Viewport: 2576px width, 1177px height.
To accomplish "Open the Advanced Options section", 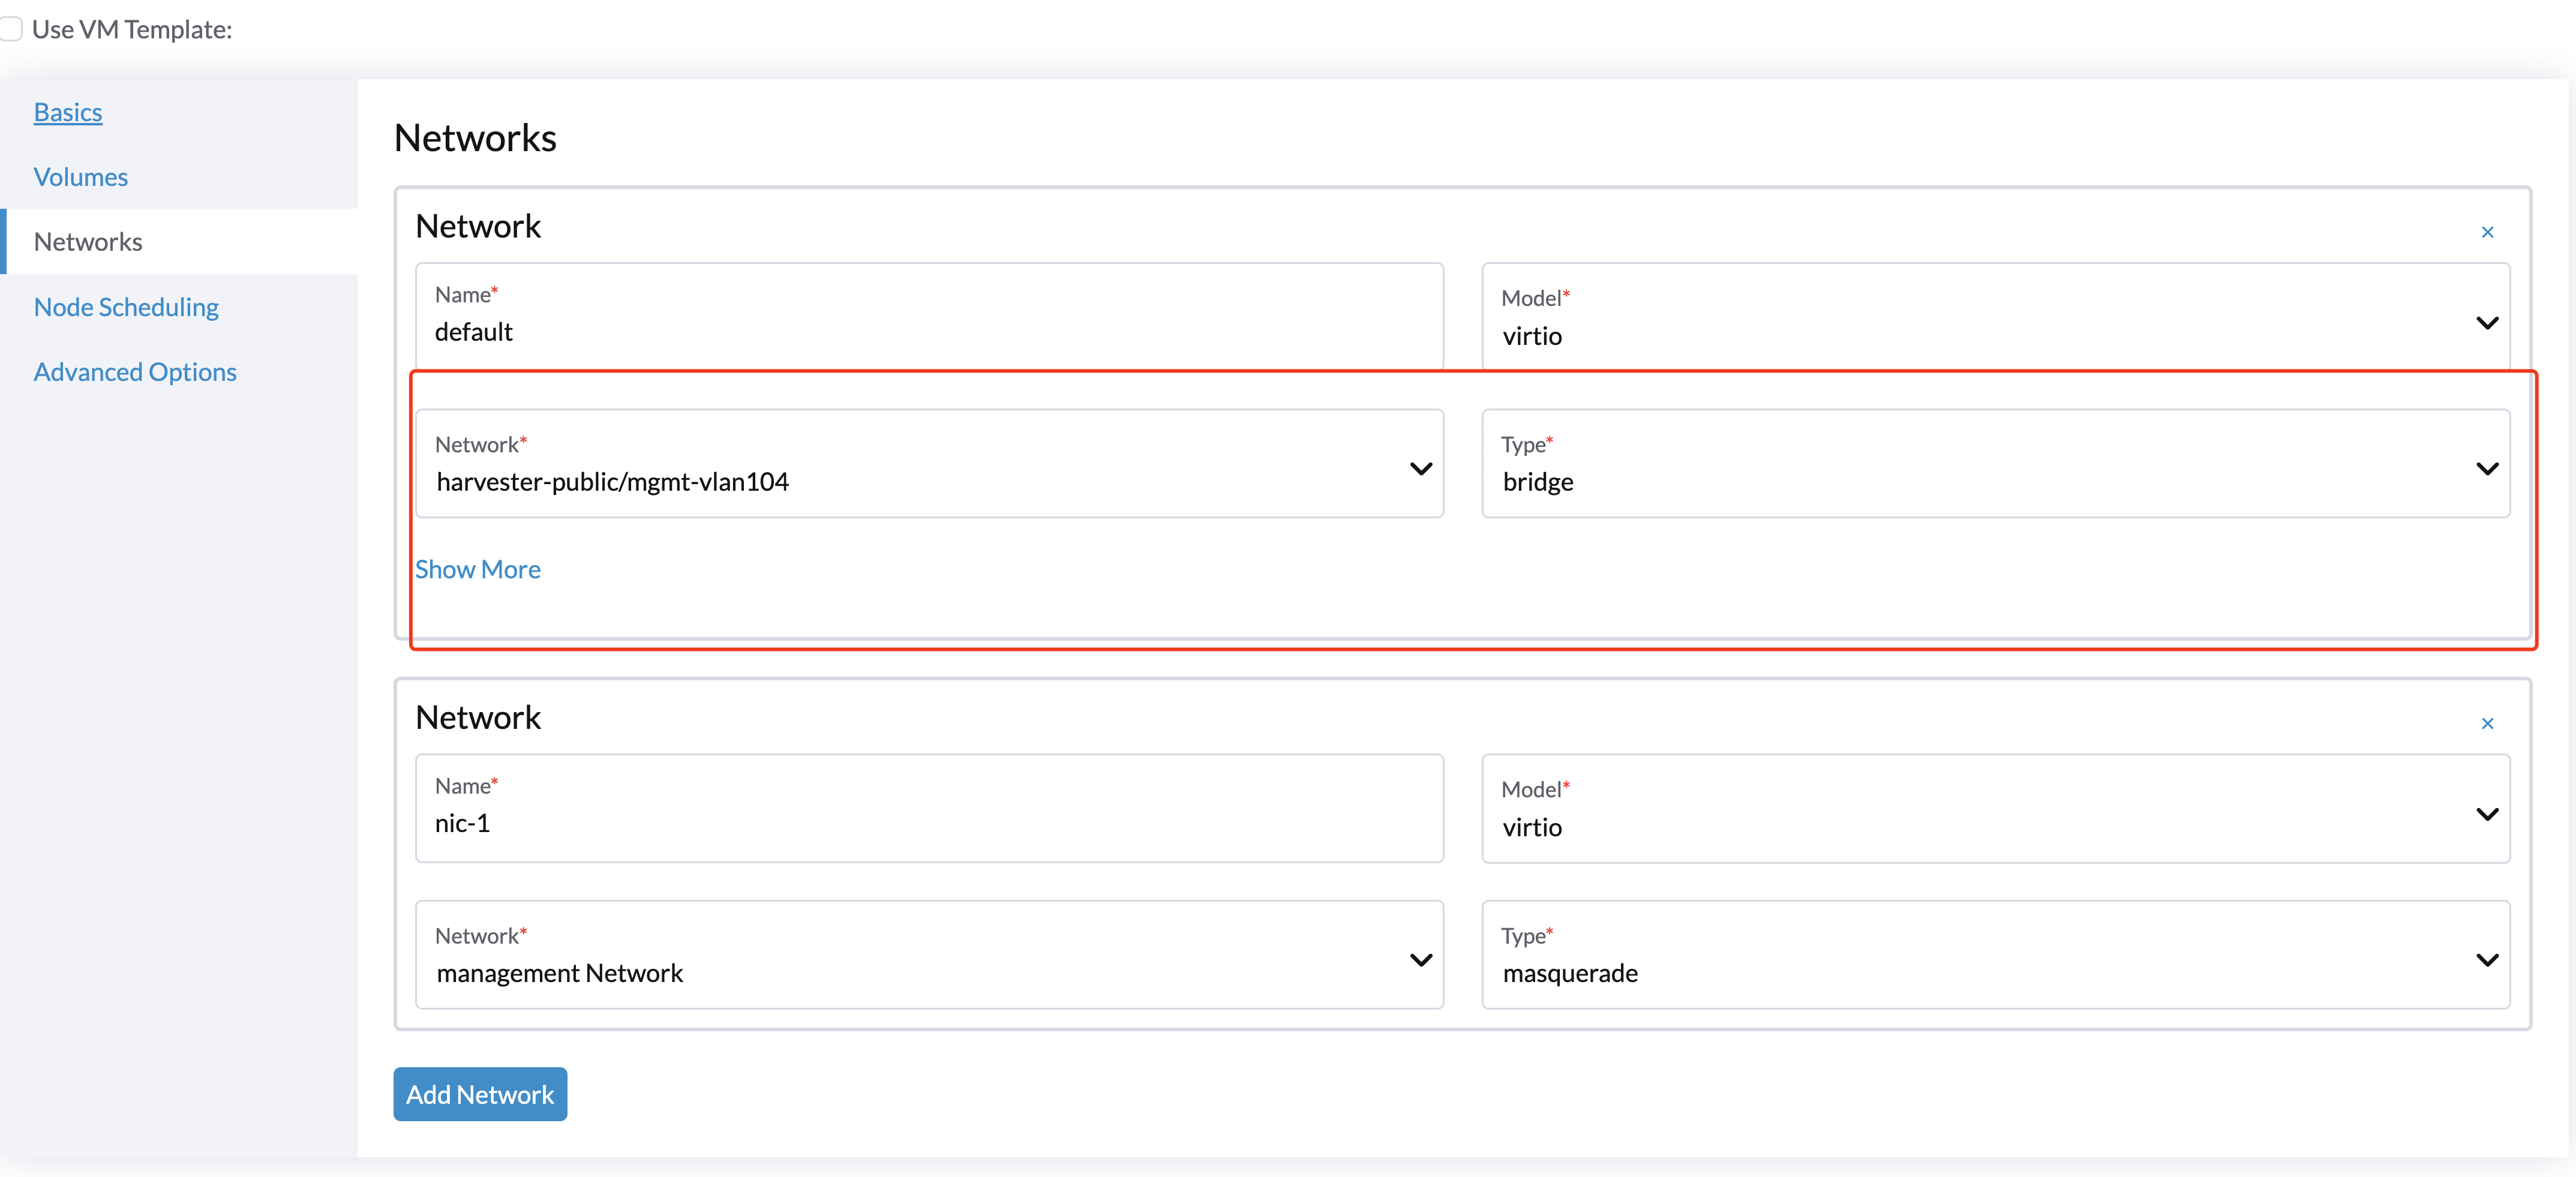I will (135, 371).
